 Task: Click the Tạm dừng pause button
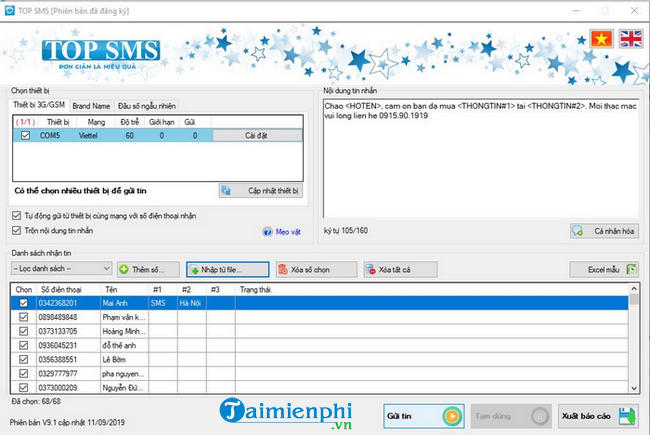point(511,414)
